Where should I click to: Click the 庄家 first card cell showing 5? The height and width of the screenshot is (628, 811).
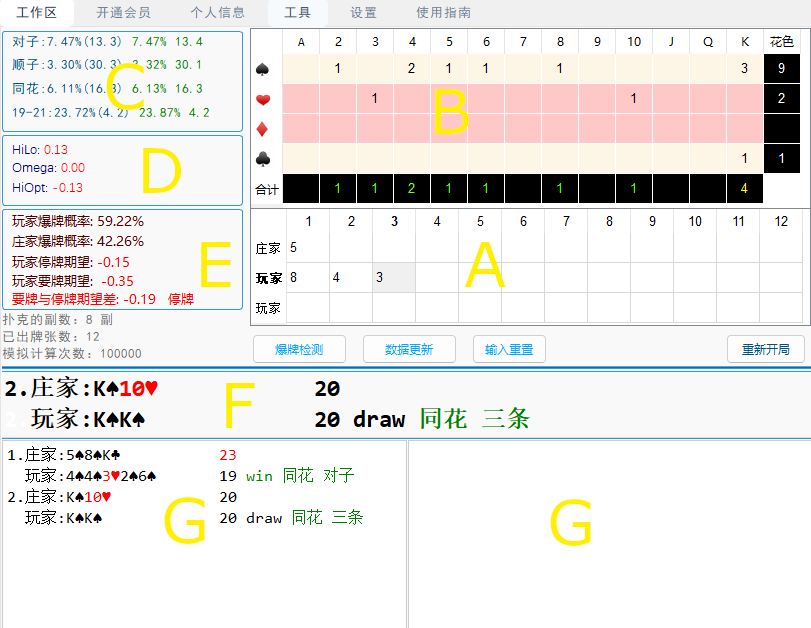307,247
